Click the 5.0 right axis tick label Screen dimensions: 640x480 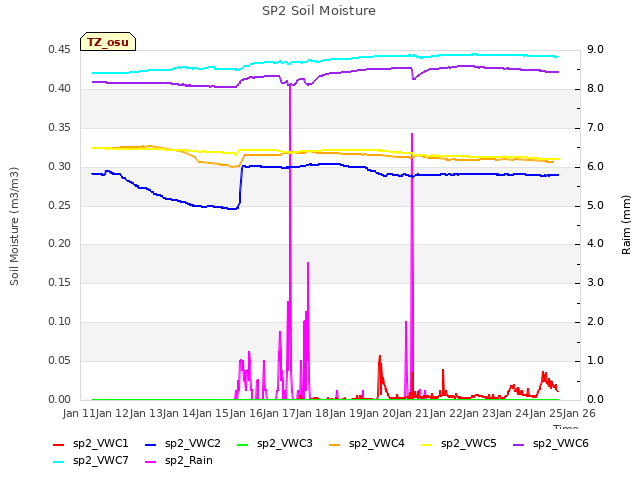click(x=595, y=206)
